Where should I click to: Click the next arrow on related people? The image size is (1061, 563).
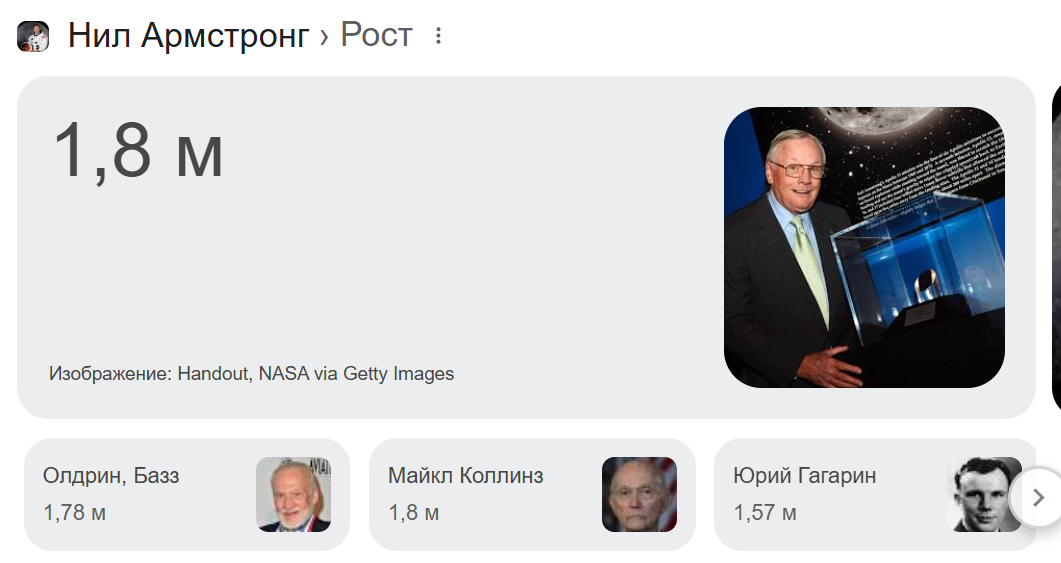1037,496
